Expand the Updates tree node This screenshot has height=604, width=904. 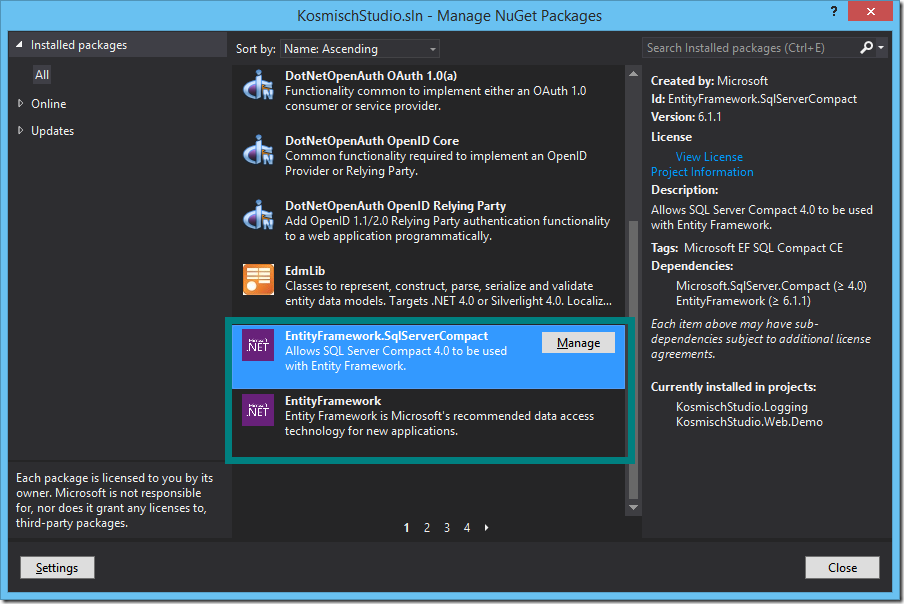20,131
